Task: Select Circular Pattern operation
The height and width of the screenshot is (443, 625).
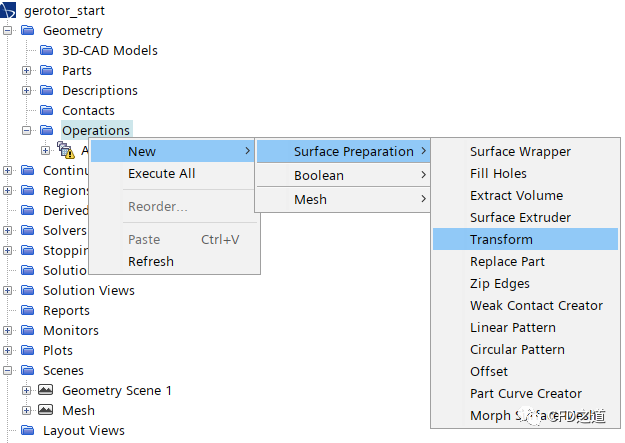Action: pos(517,349)
